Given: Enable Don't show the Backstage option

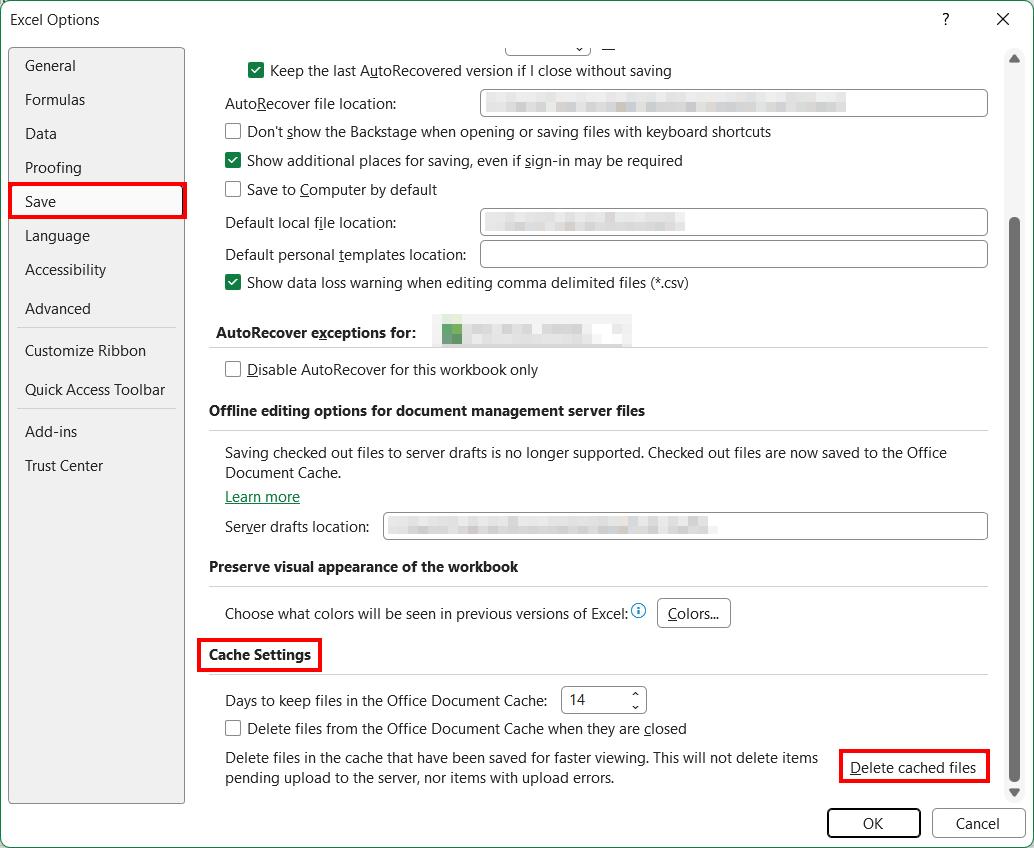Looking at the screenshot, I should coord(233,131).
